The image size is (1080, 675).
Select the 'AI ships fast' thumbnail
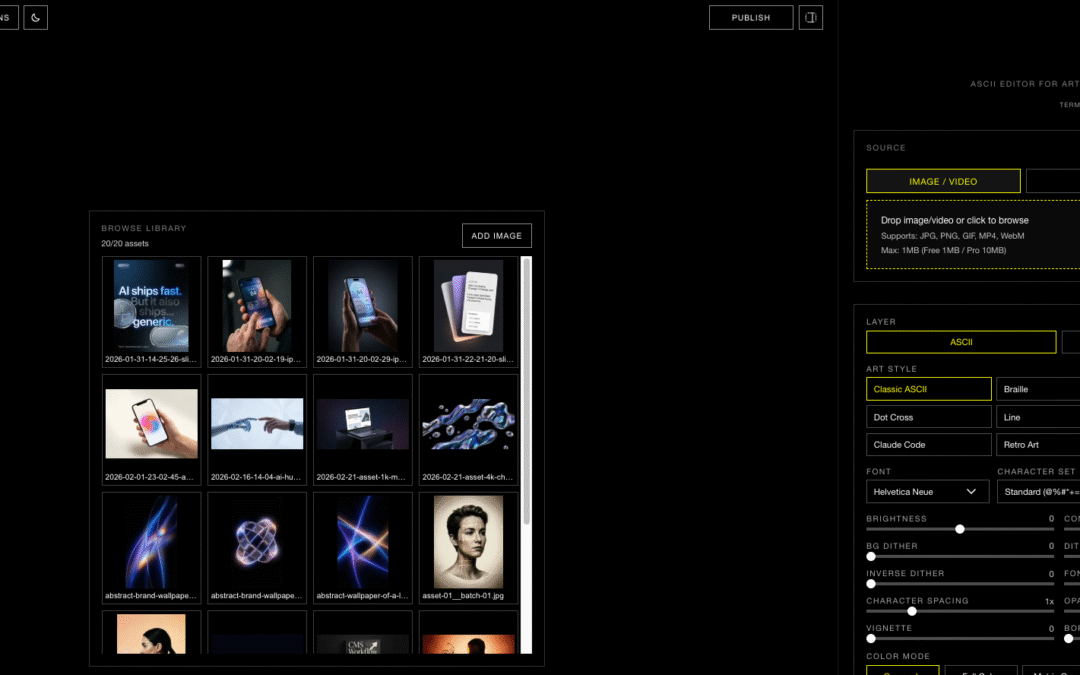(152, 312)
